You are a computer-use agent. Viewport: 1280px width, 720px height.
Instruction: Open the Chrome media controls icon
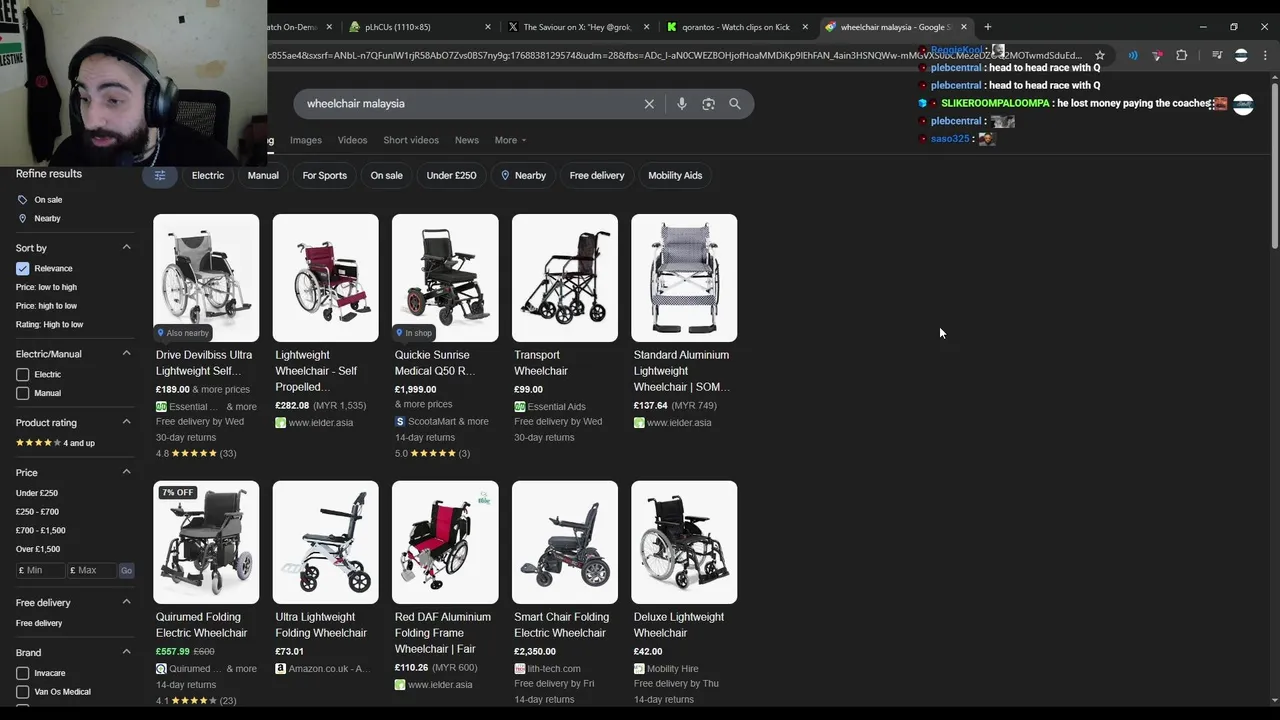coord(1217,56)
